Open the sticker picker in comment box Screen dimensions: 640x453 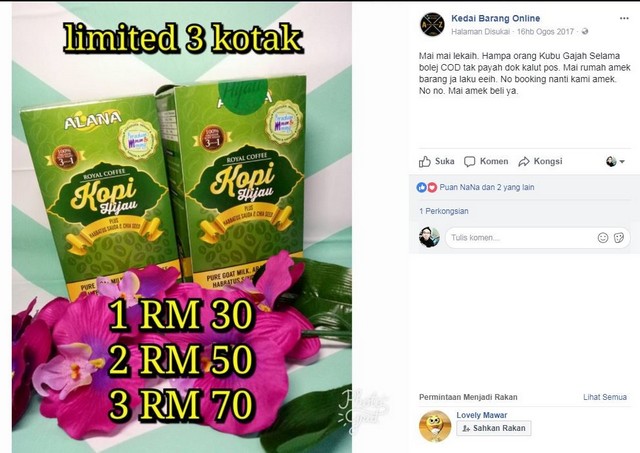click(619, 238)
